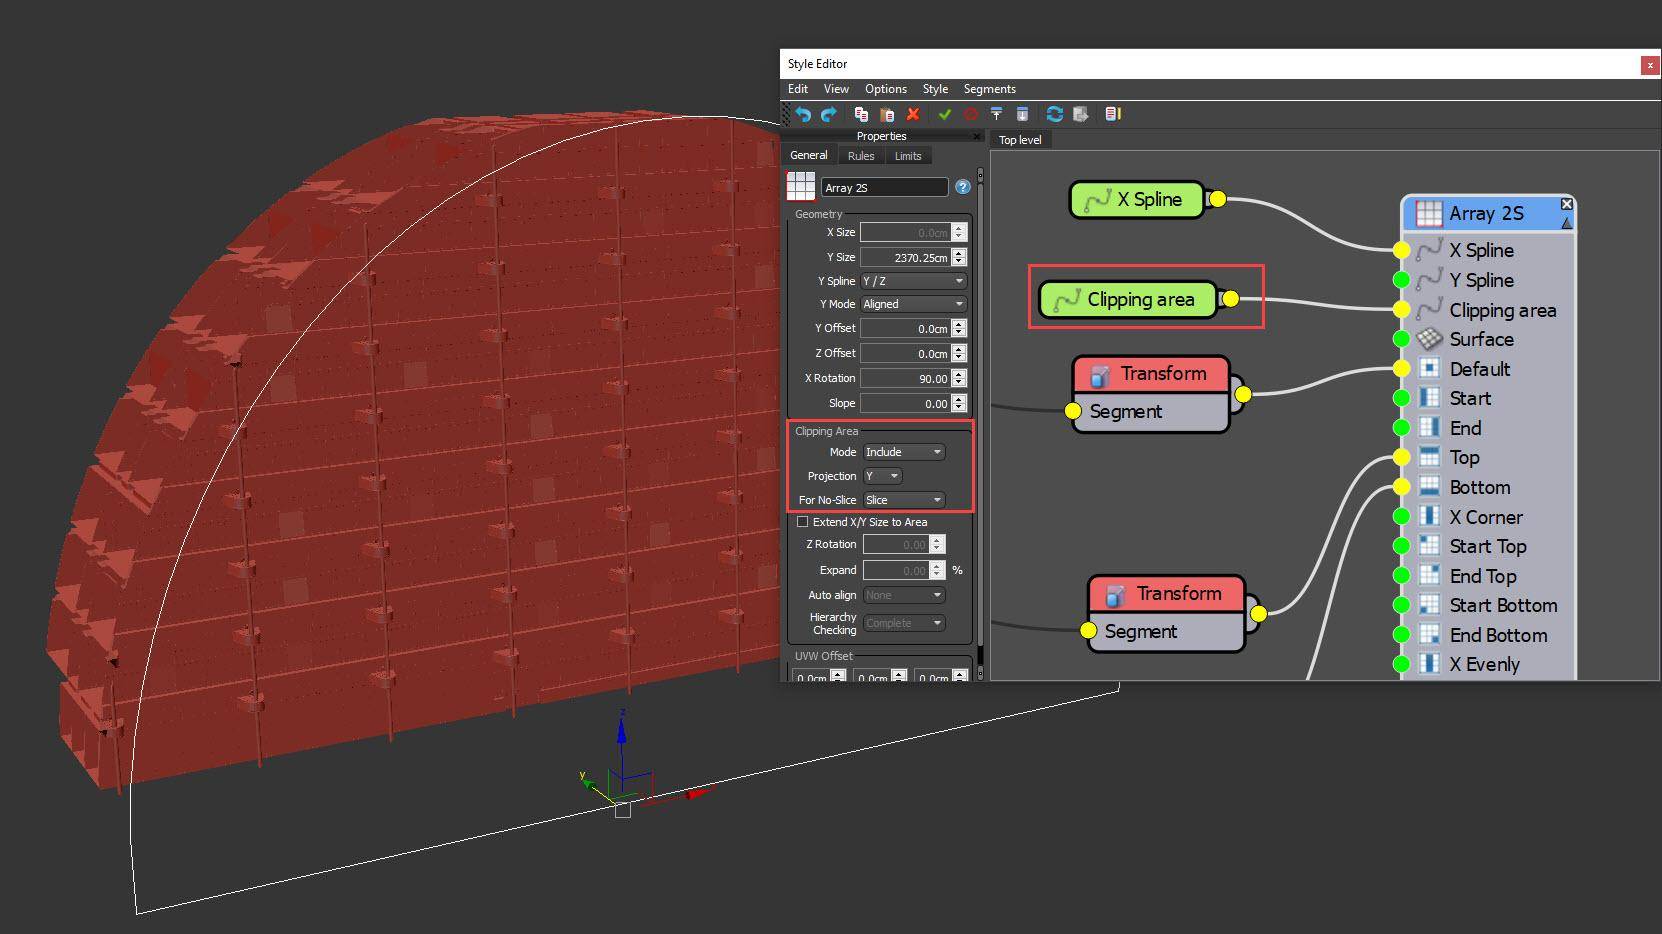The height and width of the screenshot is (934, 1662).
Task: Open help with the question mark button
Action: pyautogui.click(x=962, y=187)
